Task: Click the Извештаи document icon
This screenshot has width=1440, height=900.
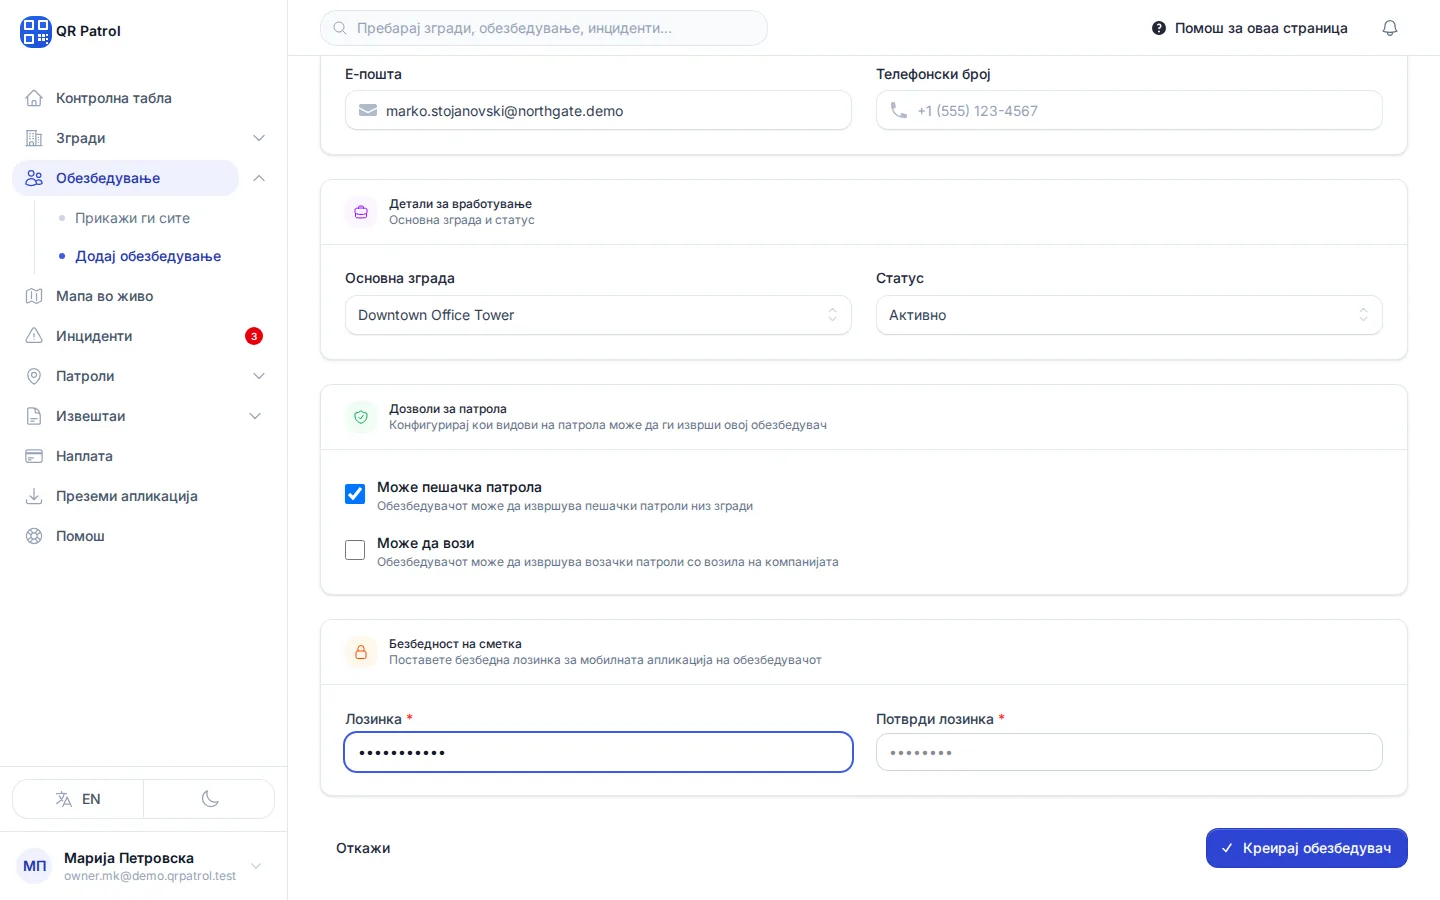Action: point(34,416)
